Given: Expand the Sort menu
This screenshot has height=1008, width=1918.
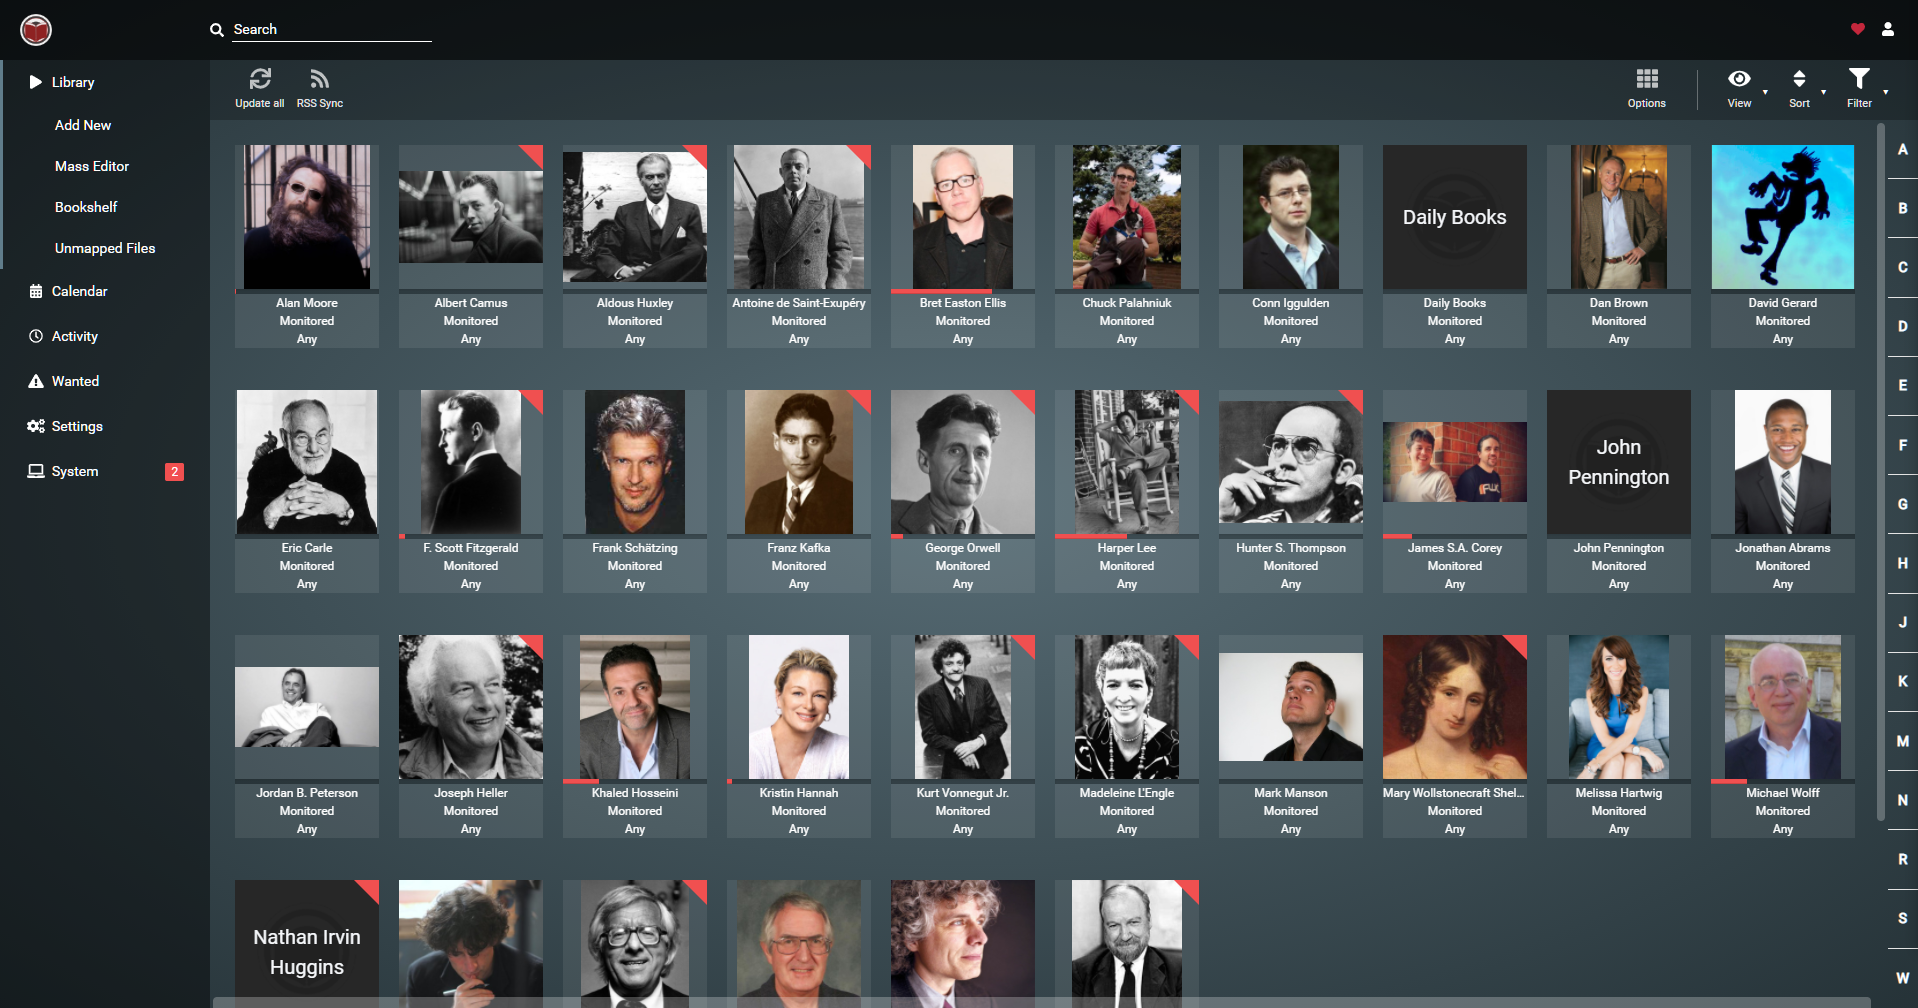Looking at the screenshot, I should [1799, 80].
